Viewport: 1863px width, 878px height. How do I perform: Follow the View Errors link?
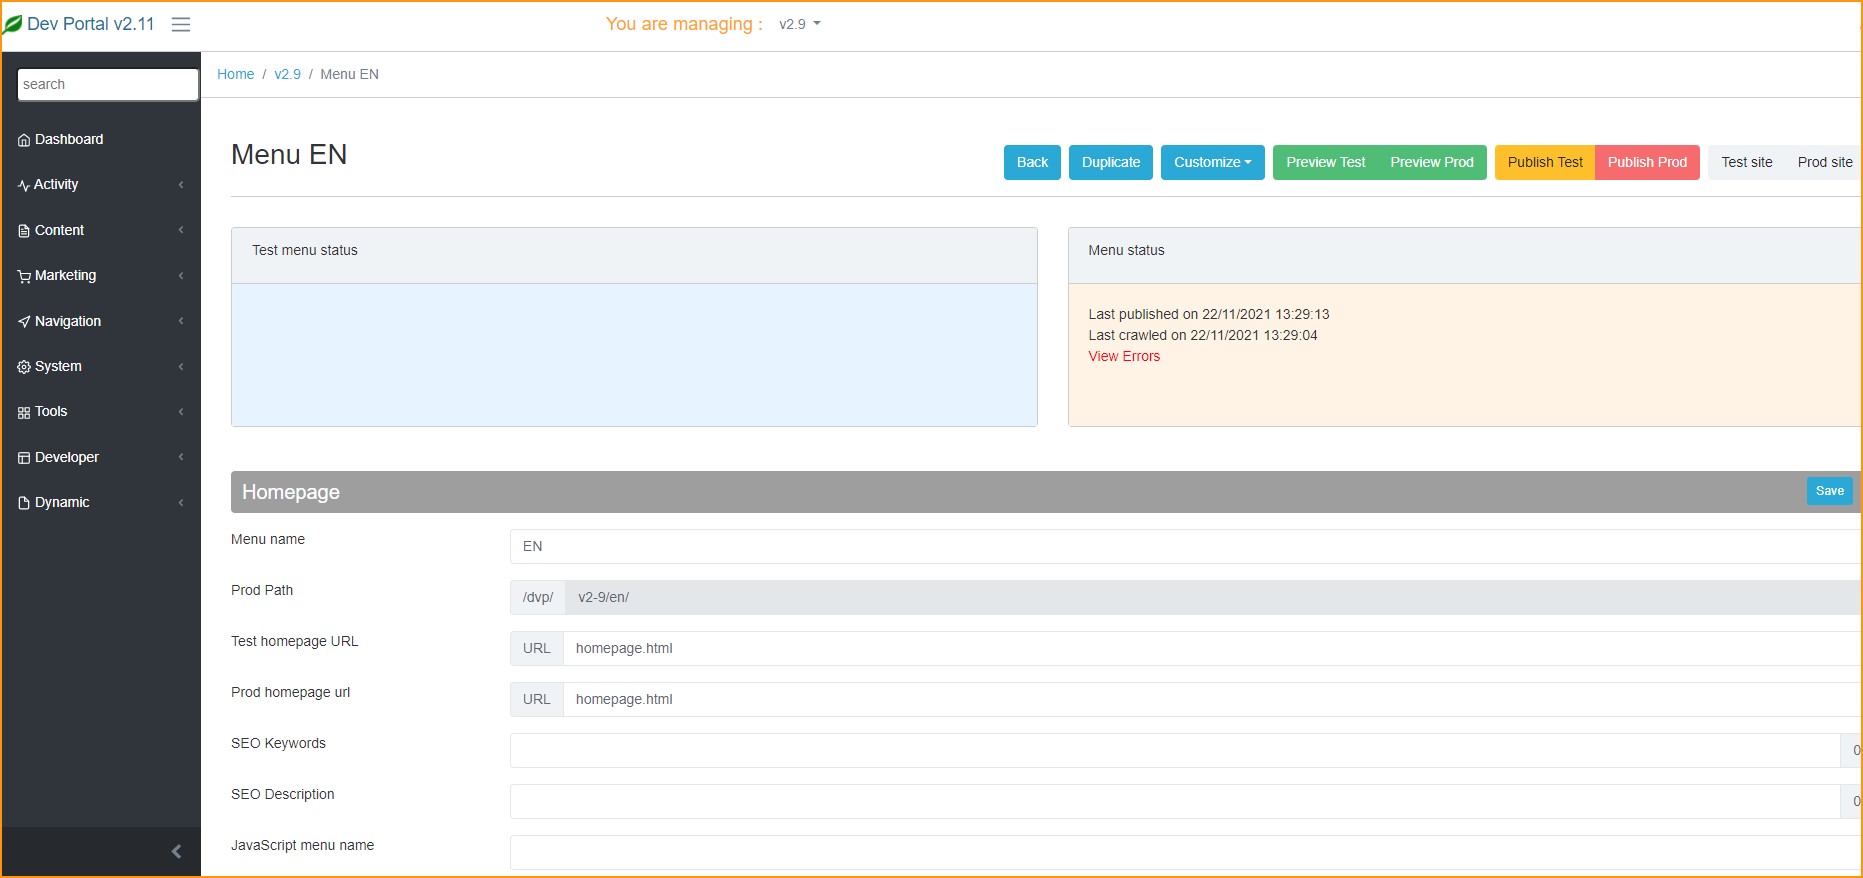[1124, 356]
